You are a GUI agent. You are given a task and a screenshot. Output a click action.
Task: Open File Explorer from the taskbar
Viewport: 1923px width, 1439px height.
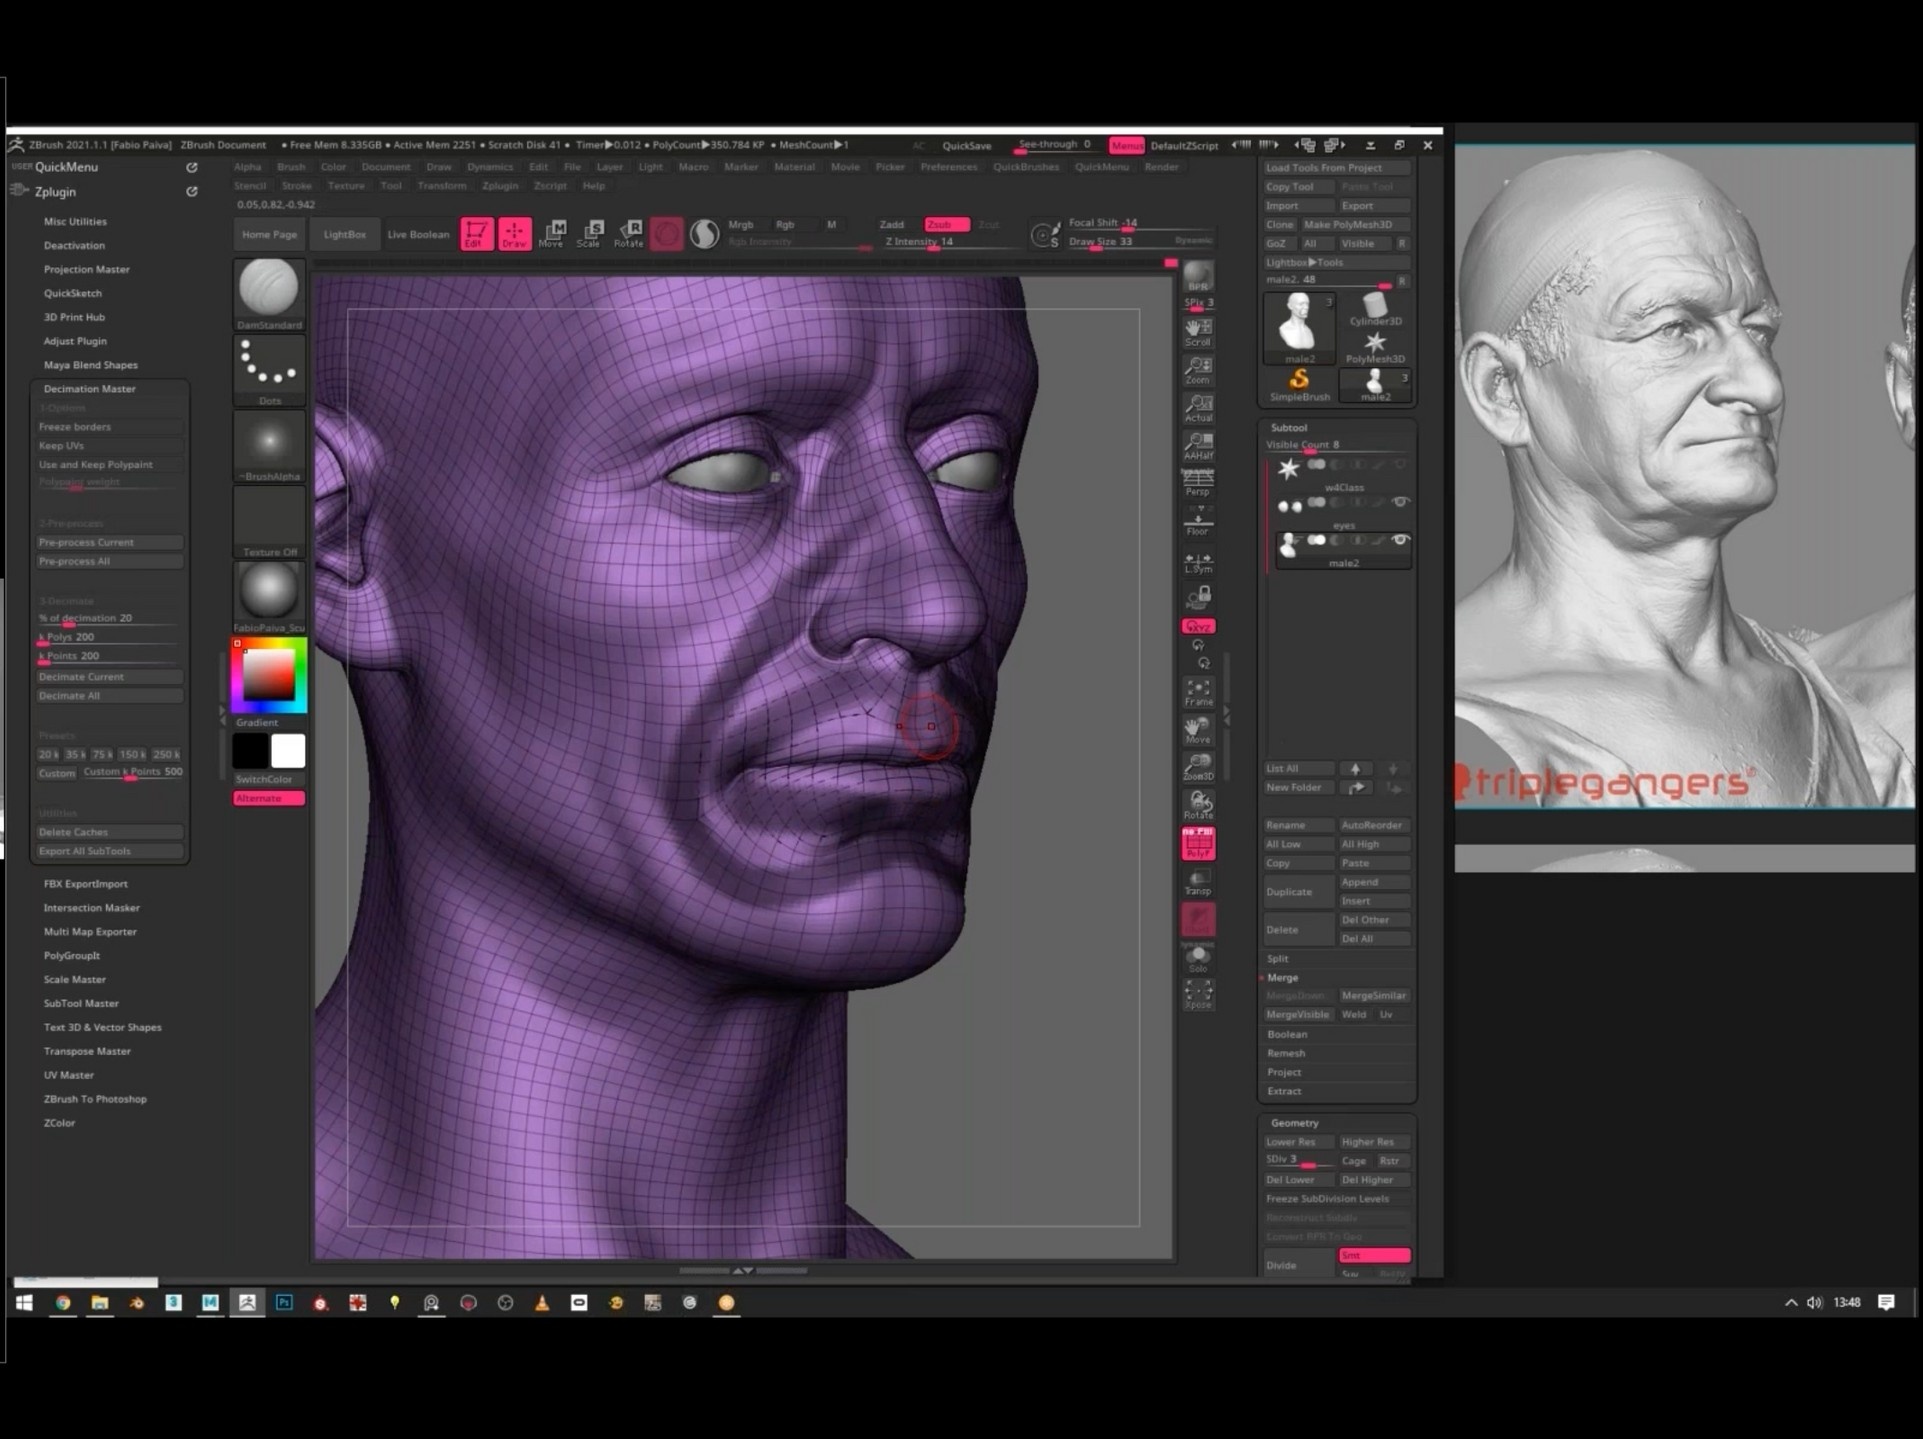point(100,1302)
